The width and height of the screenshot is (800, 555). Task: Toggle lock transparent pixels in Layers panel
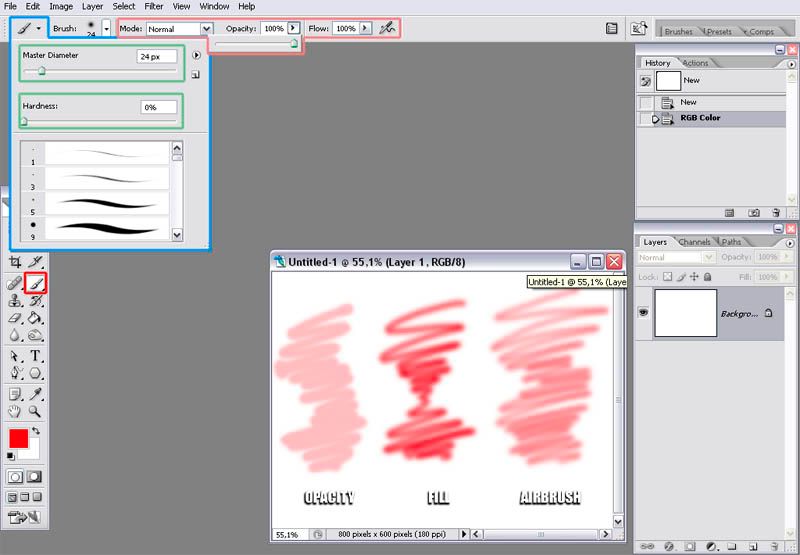coord(667,277)
